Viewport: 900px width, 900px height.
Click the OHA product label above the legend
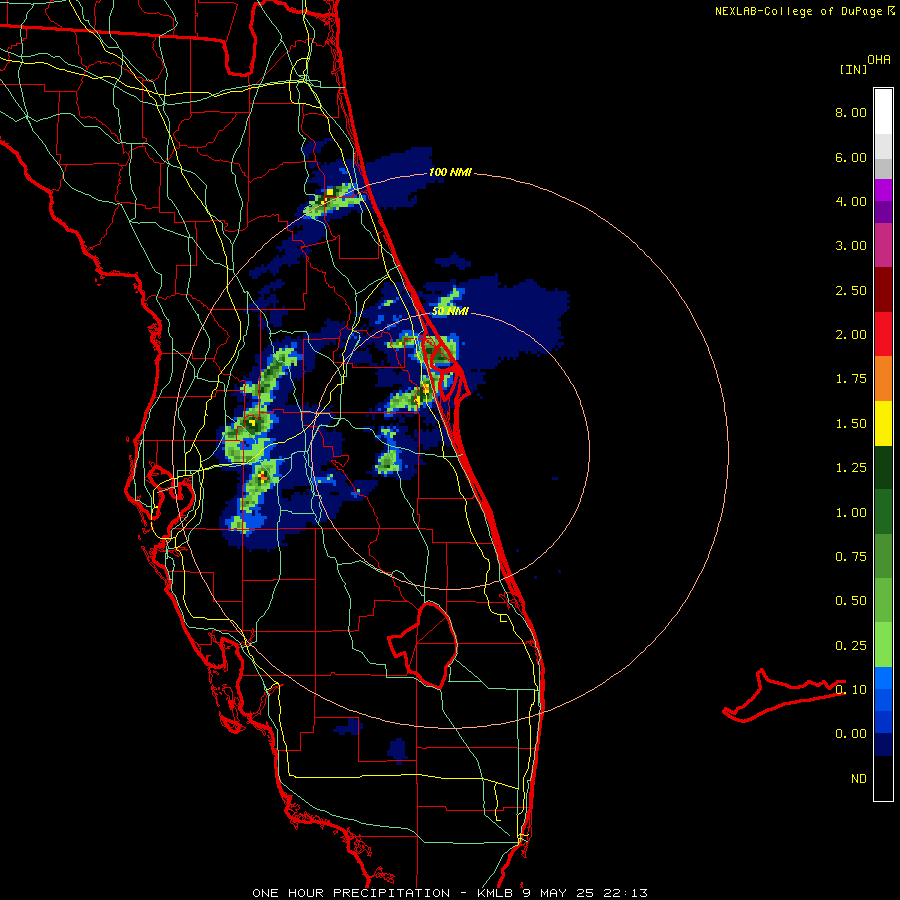pos(879,60)
